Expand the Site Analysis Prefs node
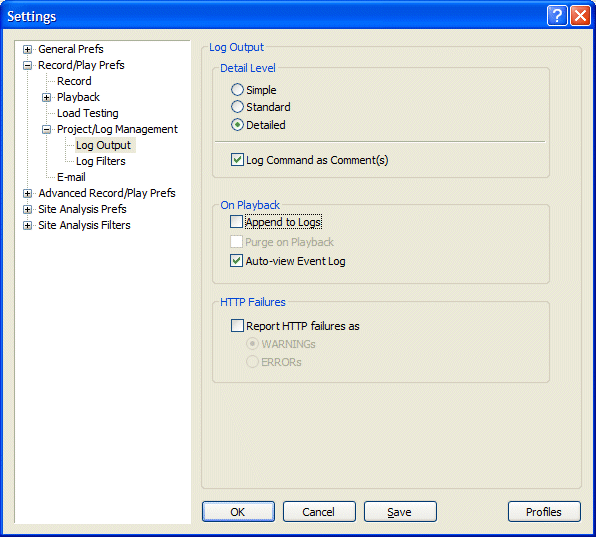Screen dimensions: 596x537 pyautogui.click(x=27, y=209)
